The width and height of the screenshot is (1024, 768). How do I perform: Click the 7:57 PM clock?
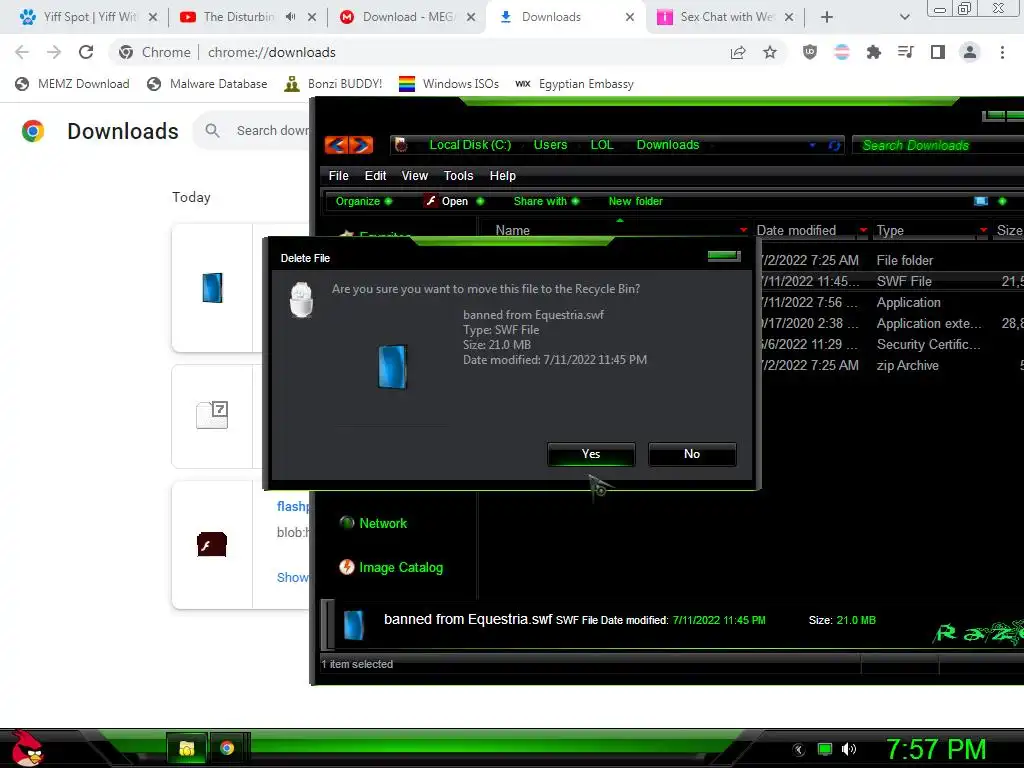click(936, 749)
